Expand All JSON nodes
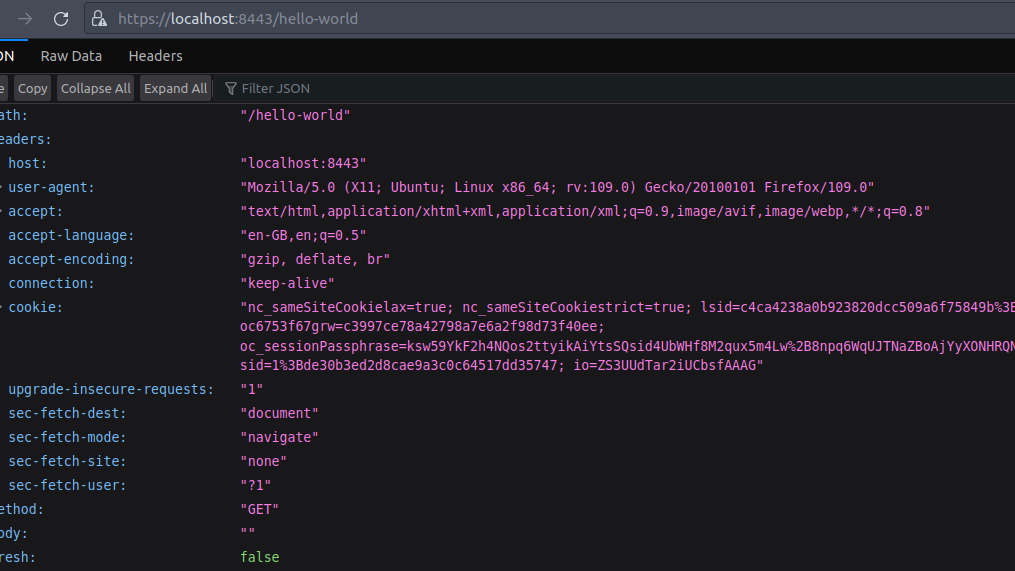 point(175,89)
